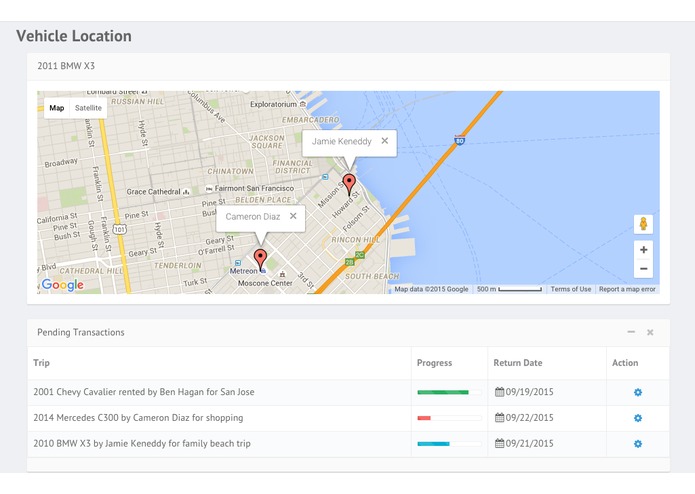The height and width of the screenshot is (494, 695).
Task: Click the Trip column header
Action: pyautogui.click(x=41, y=363)
